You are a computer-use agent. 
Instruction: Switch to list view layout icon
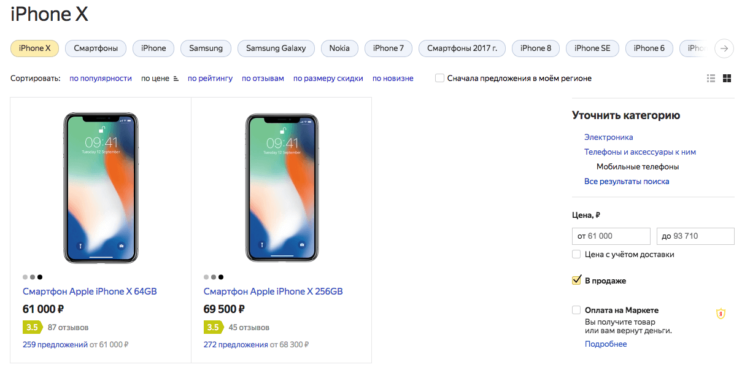point(711,78)
